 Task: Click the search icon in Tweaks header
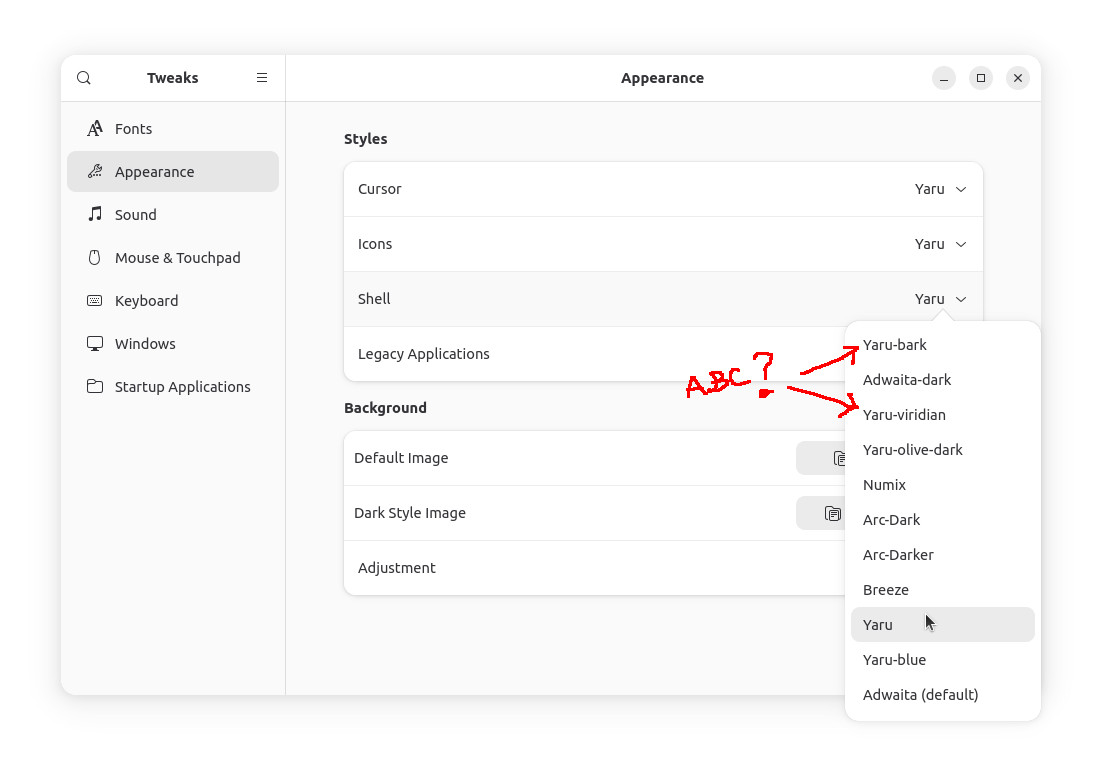[x=84, y=78]
